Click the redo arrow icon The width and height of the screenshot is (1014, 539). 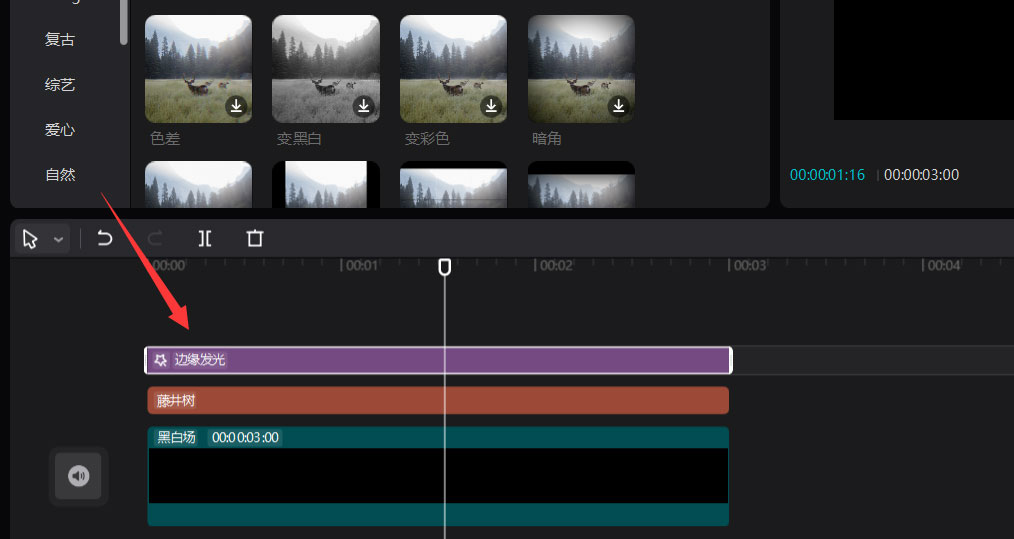[x=155, y=238]
